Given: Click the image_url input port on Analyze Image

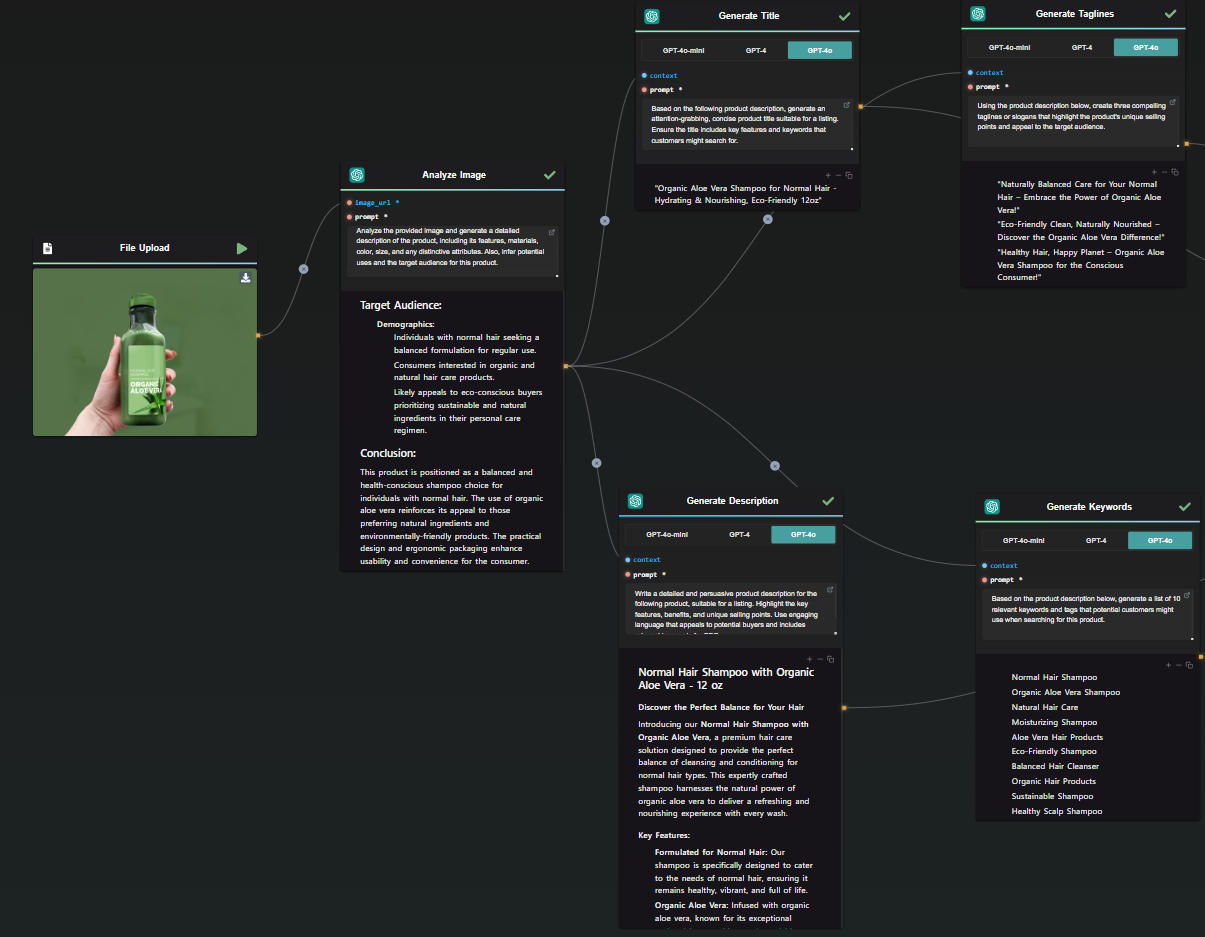Looking at the screenshot, I should [x=349, y=203].
